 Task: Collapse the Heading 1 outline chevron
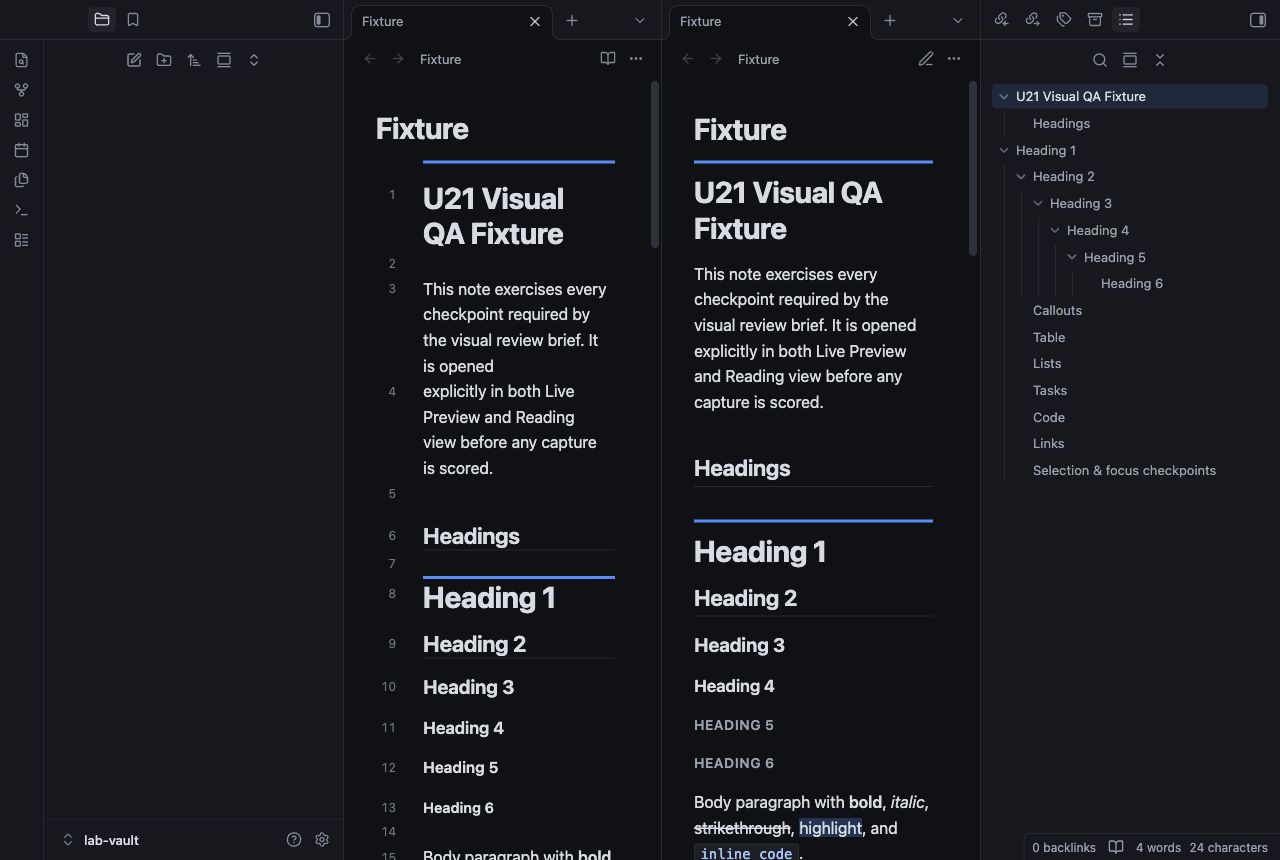1004,150
